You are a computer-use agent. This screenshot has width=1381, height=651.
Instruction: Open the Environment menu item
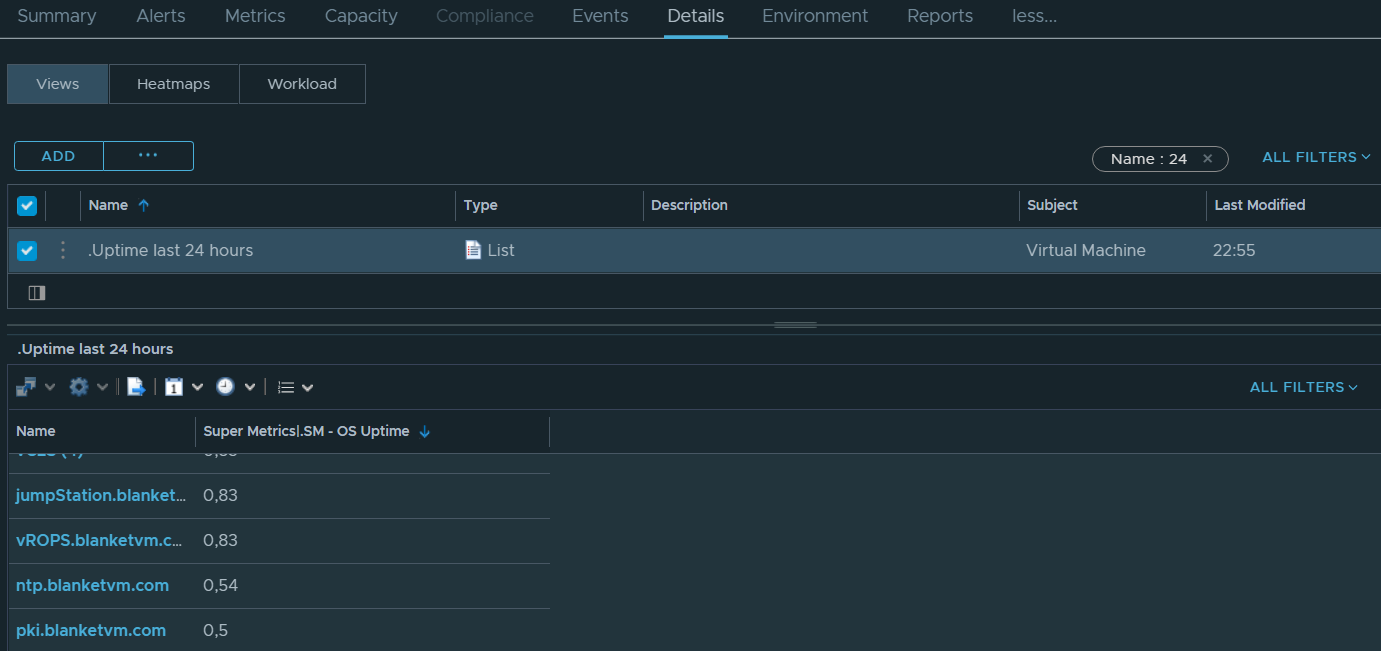tap(814, 16)
